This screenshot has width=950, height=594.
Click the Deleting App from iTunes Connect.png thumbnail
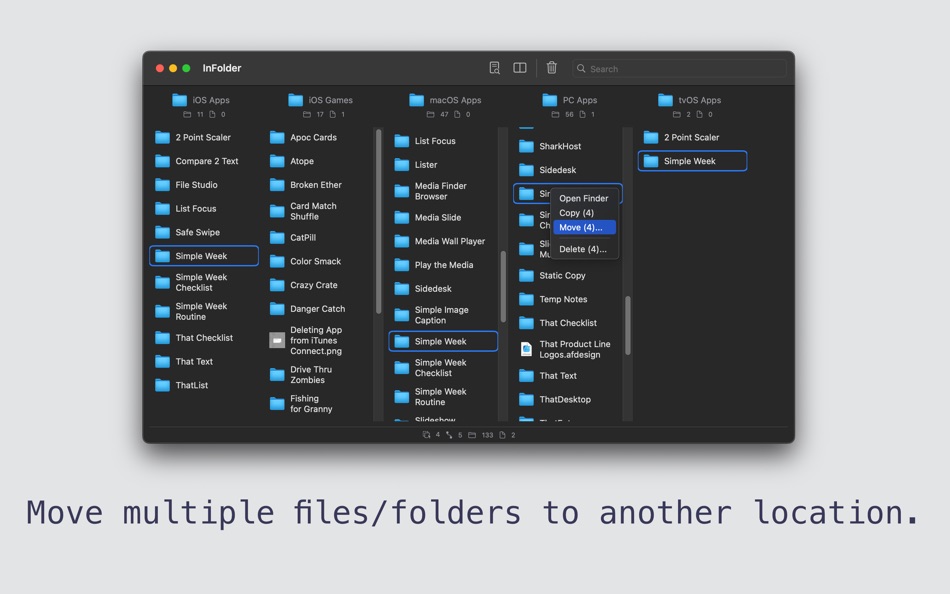(276, 340)
